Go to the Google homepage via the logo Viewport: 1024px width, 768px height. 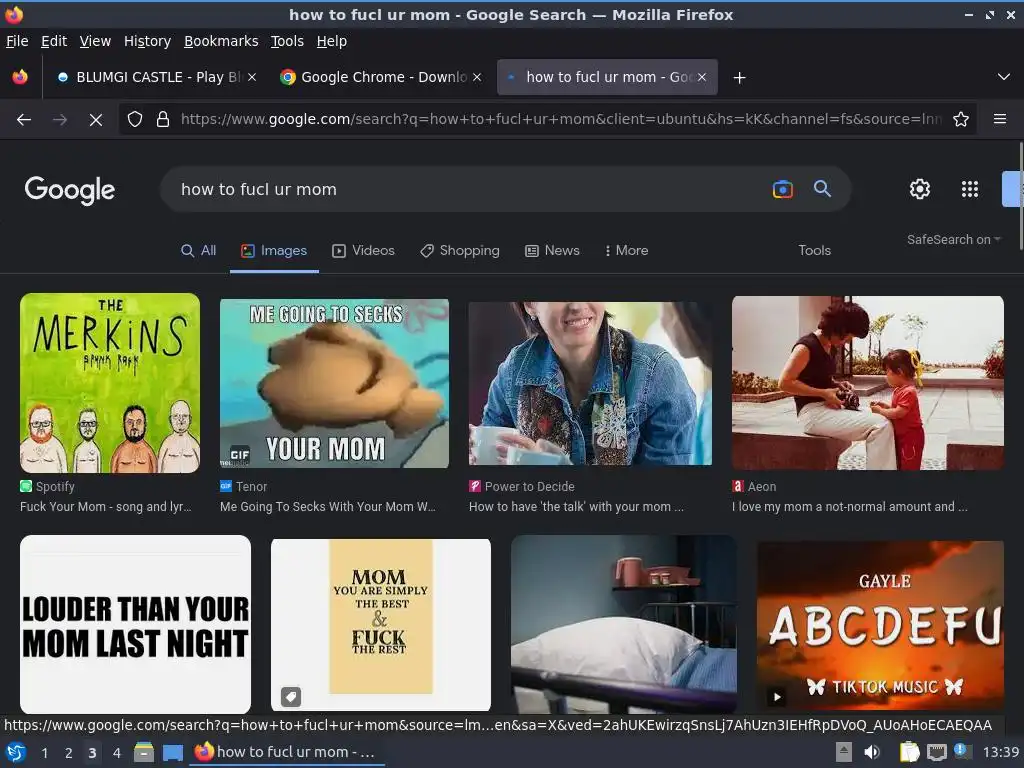(x=70, y=190)
